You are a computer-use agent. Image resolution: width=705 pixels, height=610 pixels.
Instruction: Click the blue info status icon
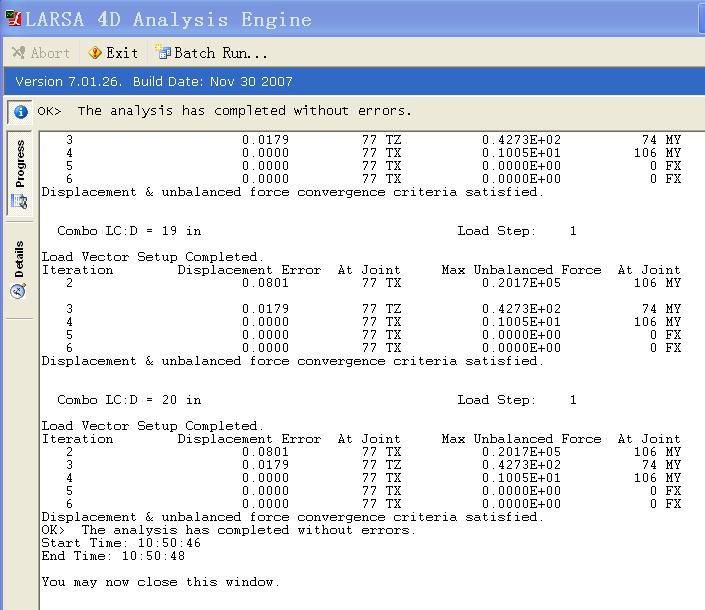point(20,111)
